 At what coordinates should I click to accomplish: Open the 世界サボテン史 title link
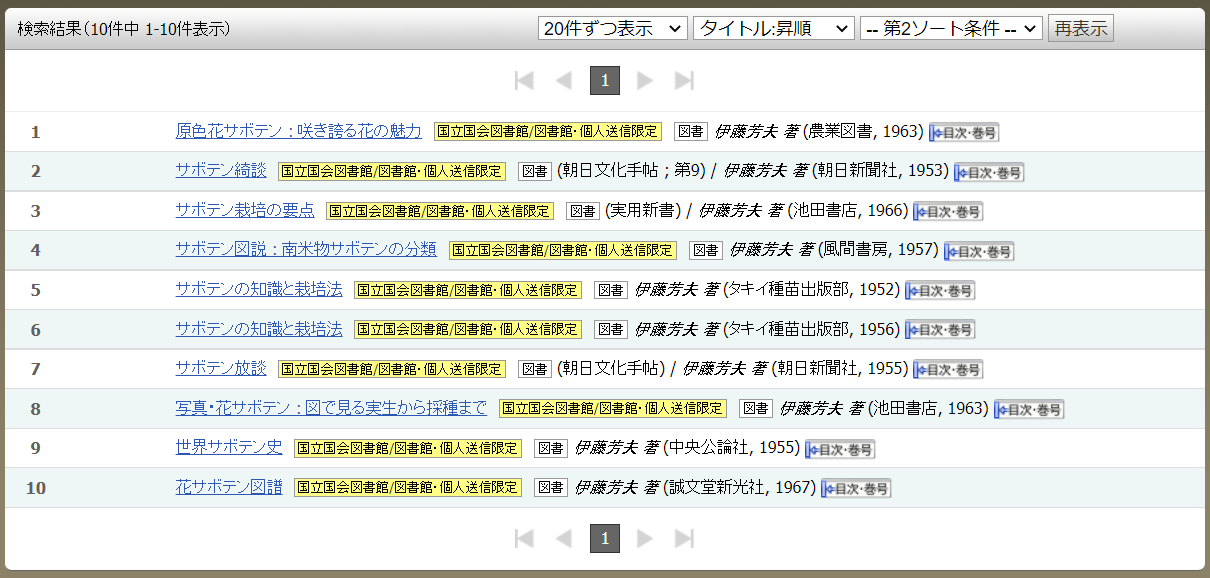coord(229,448)
